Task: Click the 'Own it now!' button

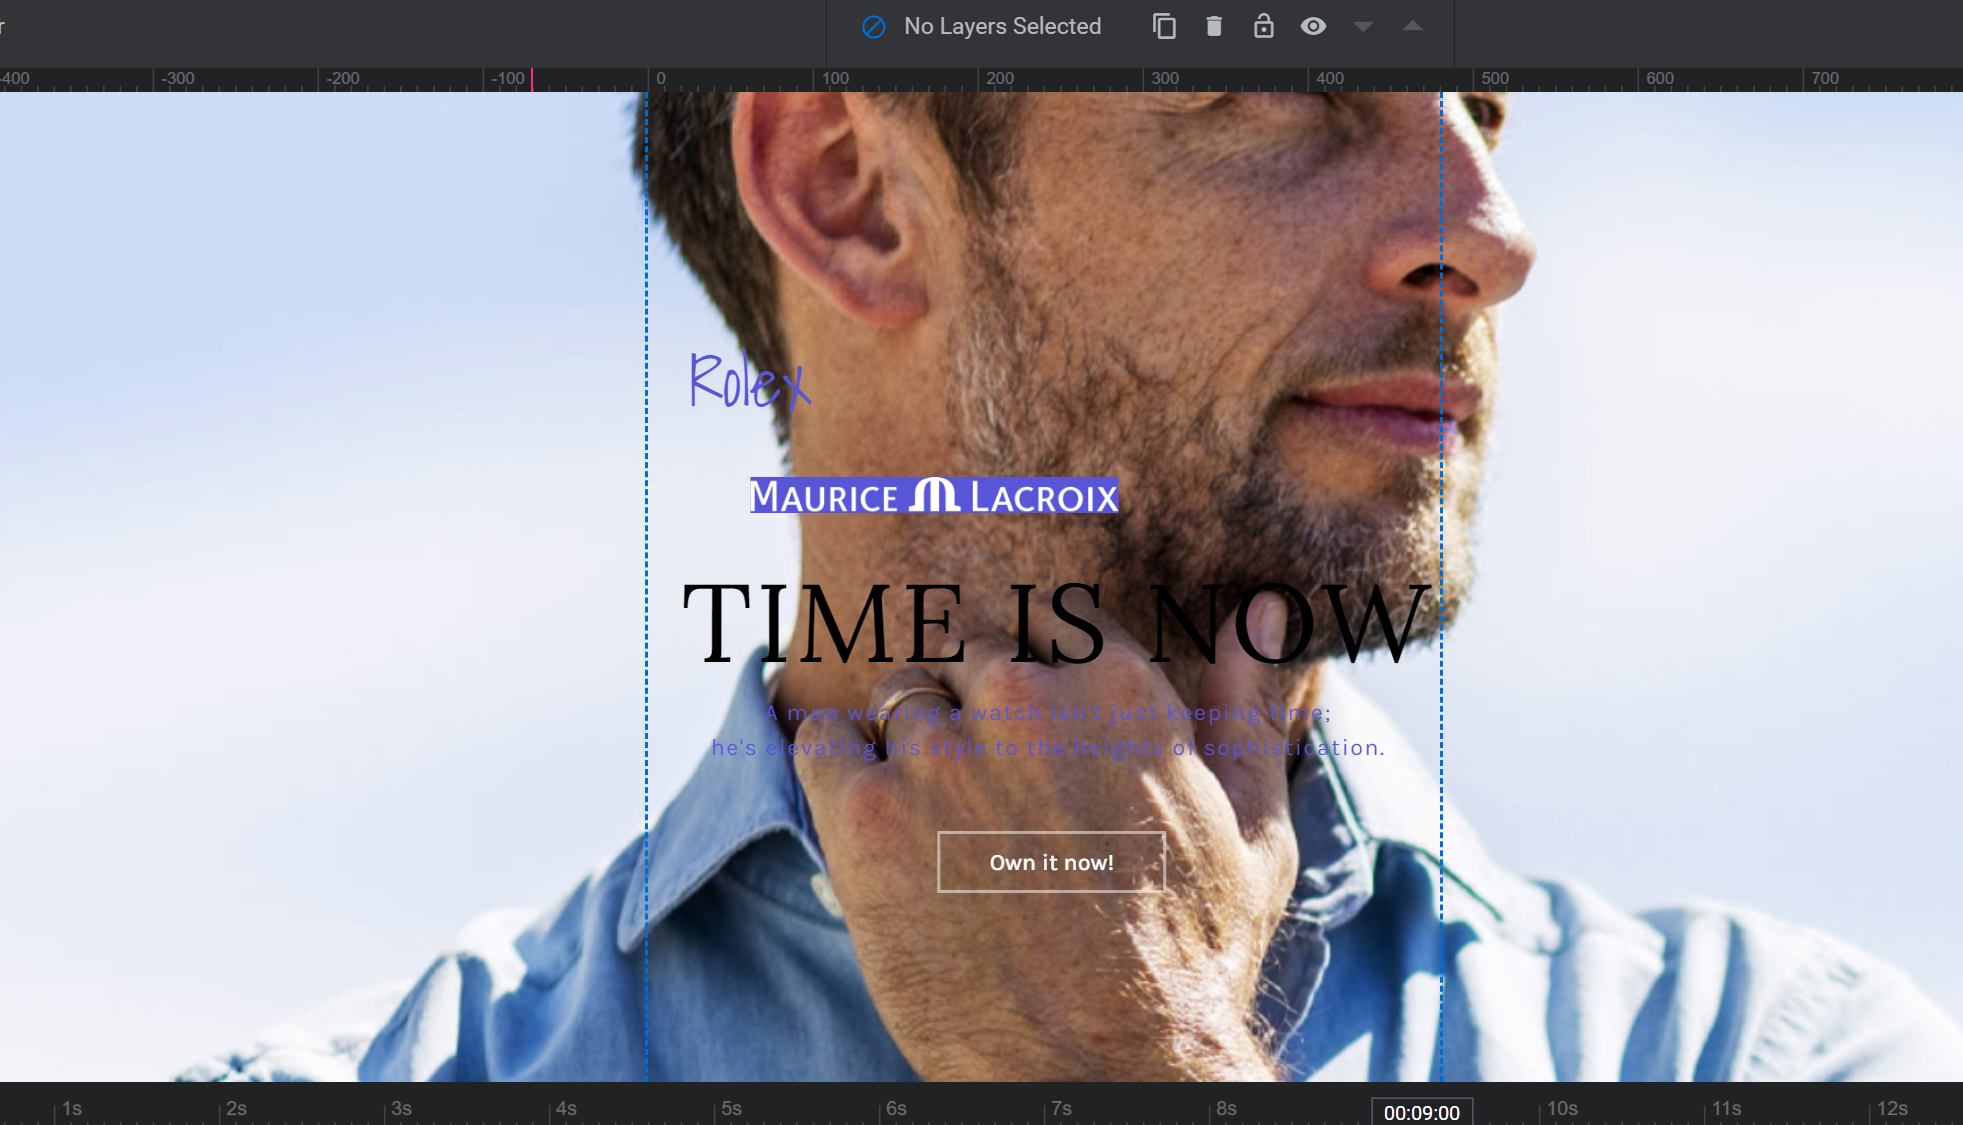Action: click(1050, 863)
